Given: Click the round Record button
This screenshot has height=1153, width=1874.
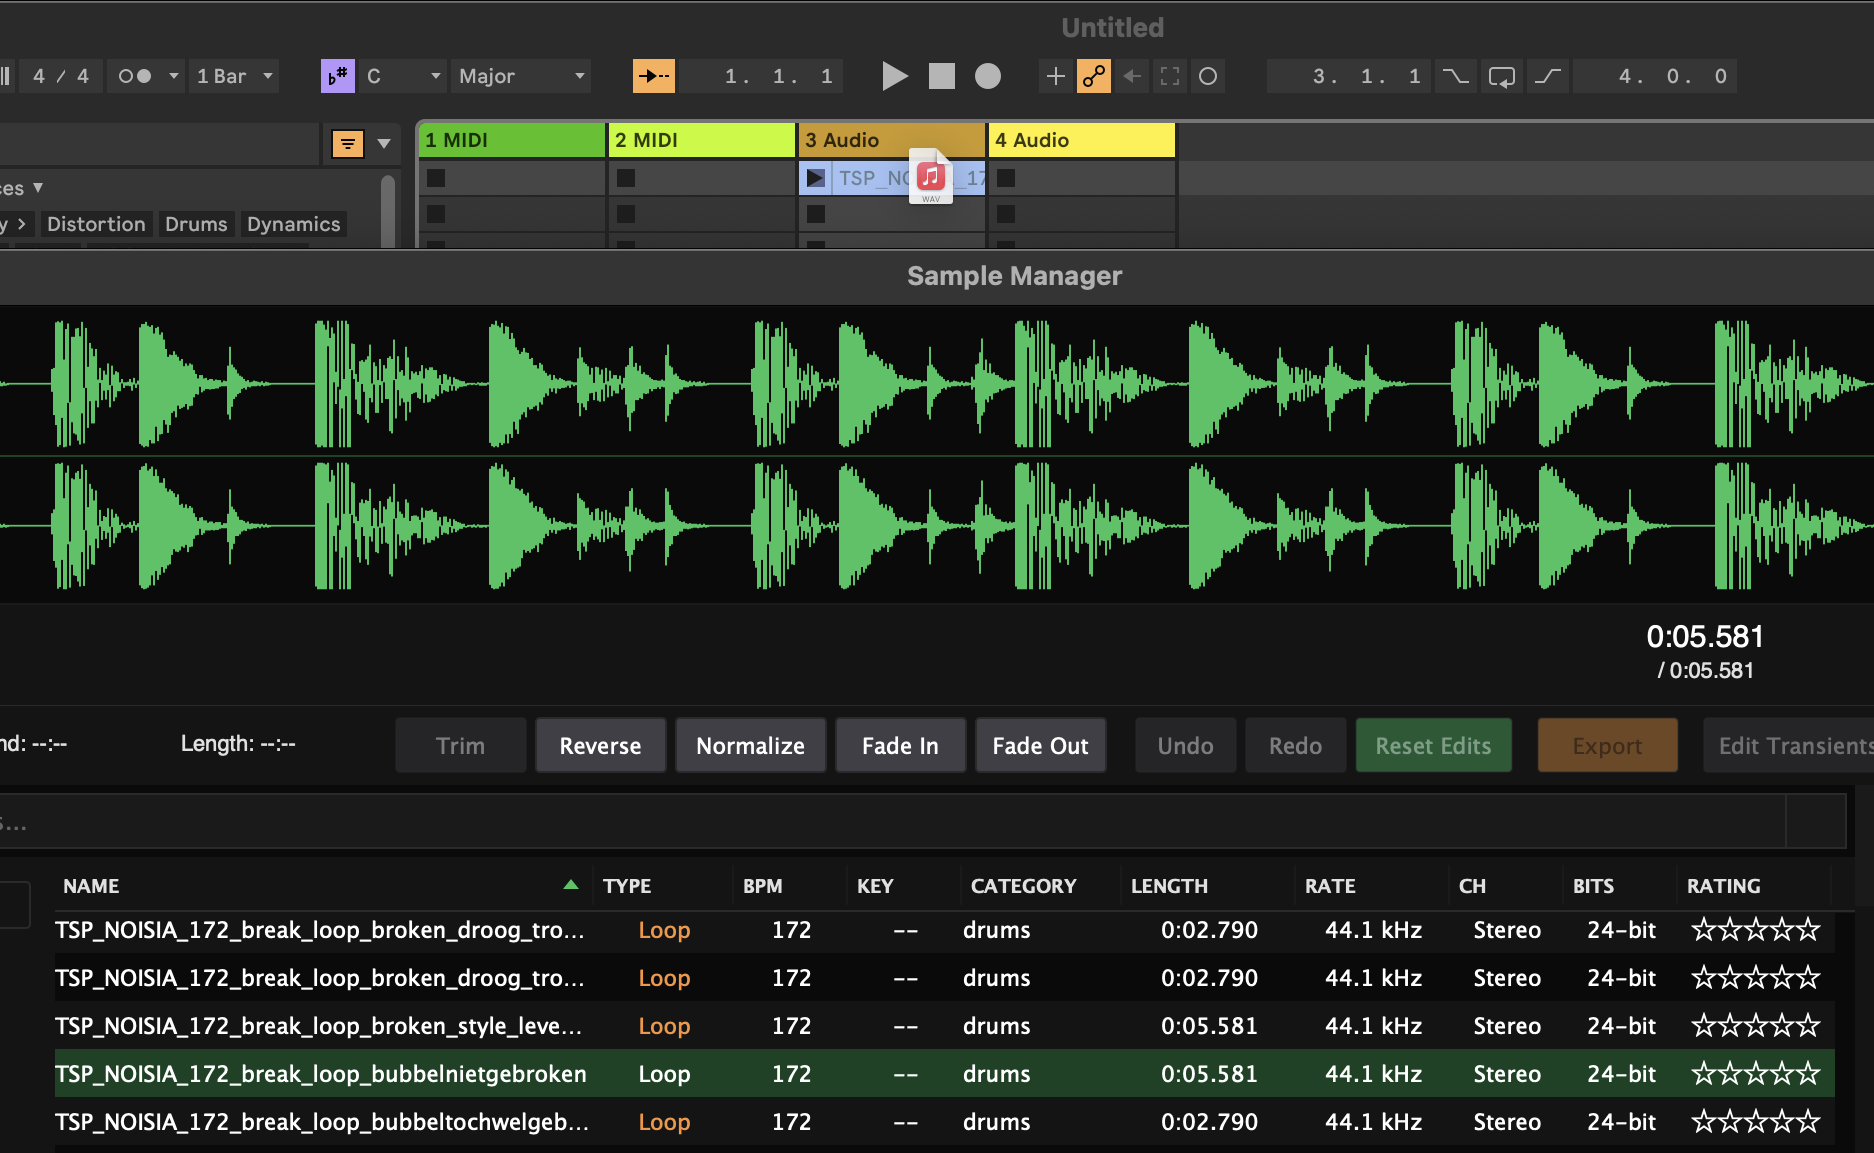Looking at the screenshot, I should pos(987,76).
